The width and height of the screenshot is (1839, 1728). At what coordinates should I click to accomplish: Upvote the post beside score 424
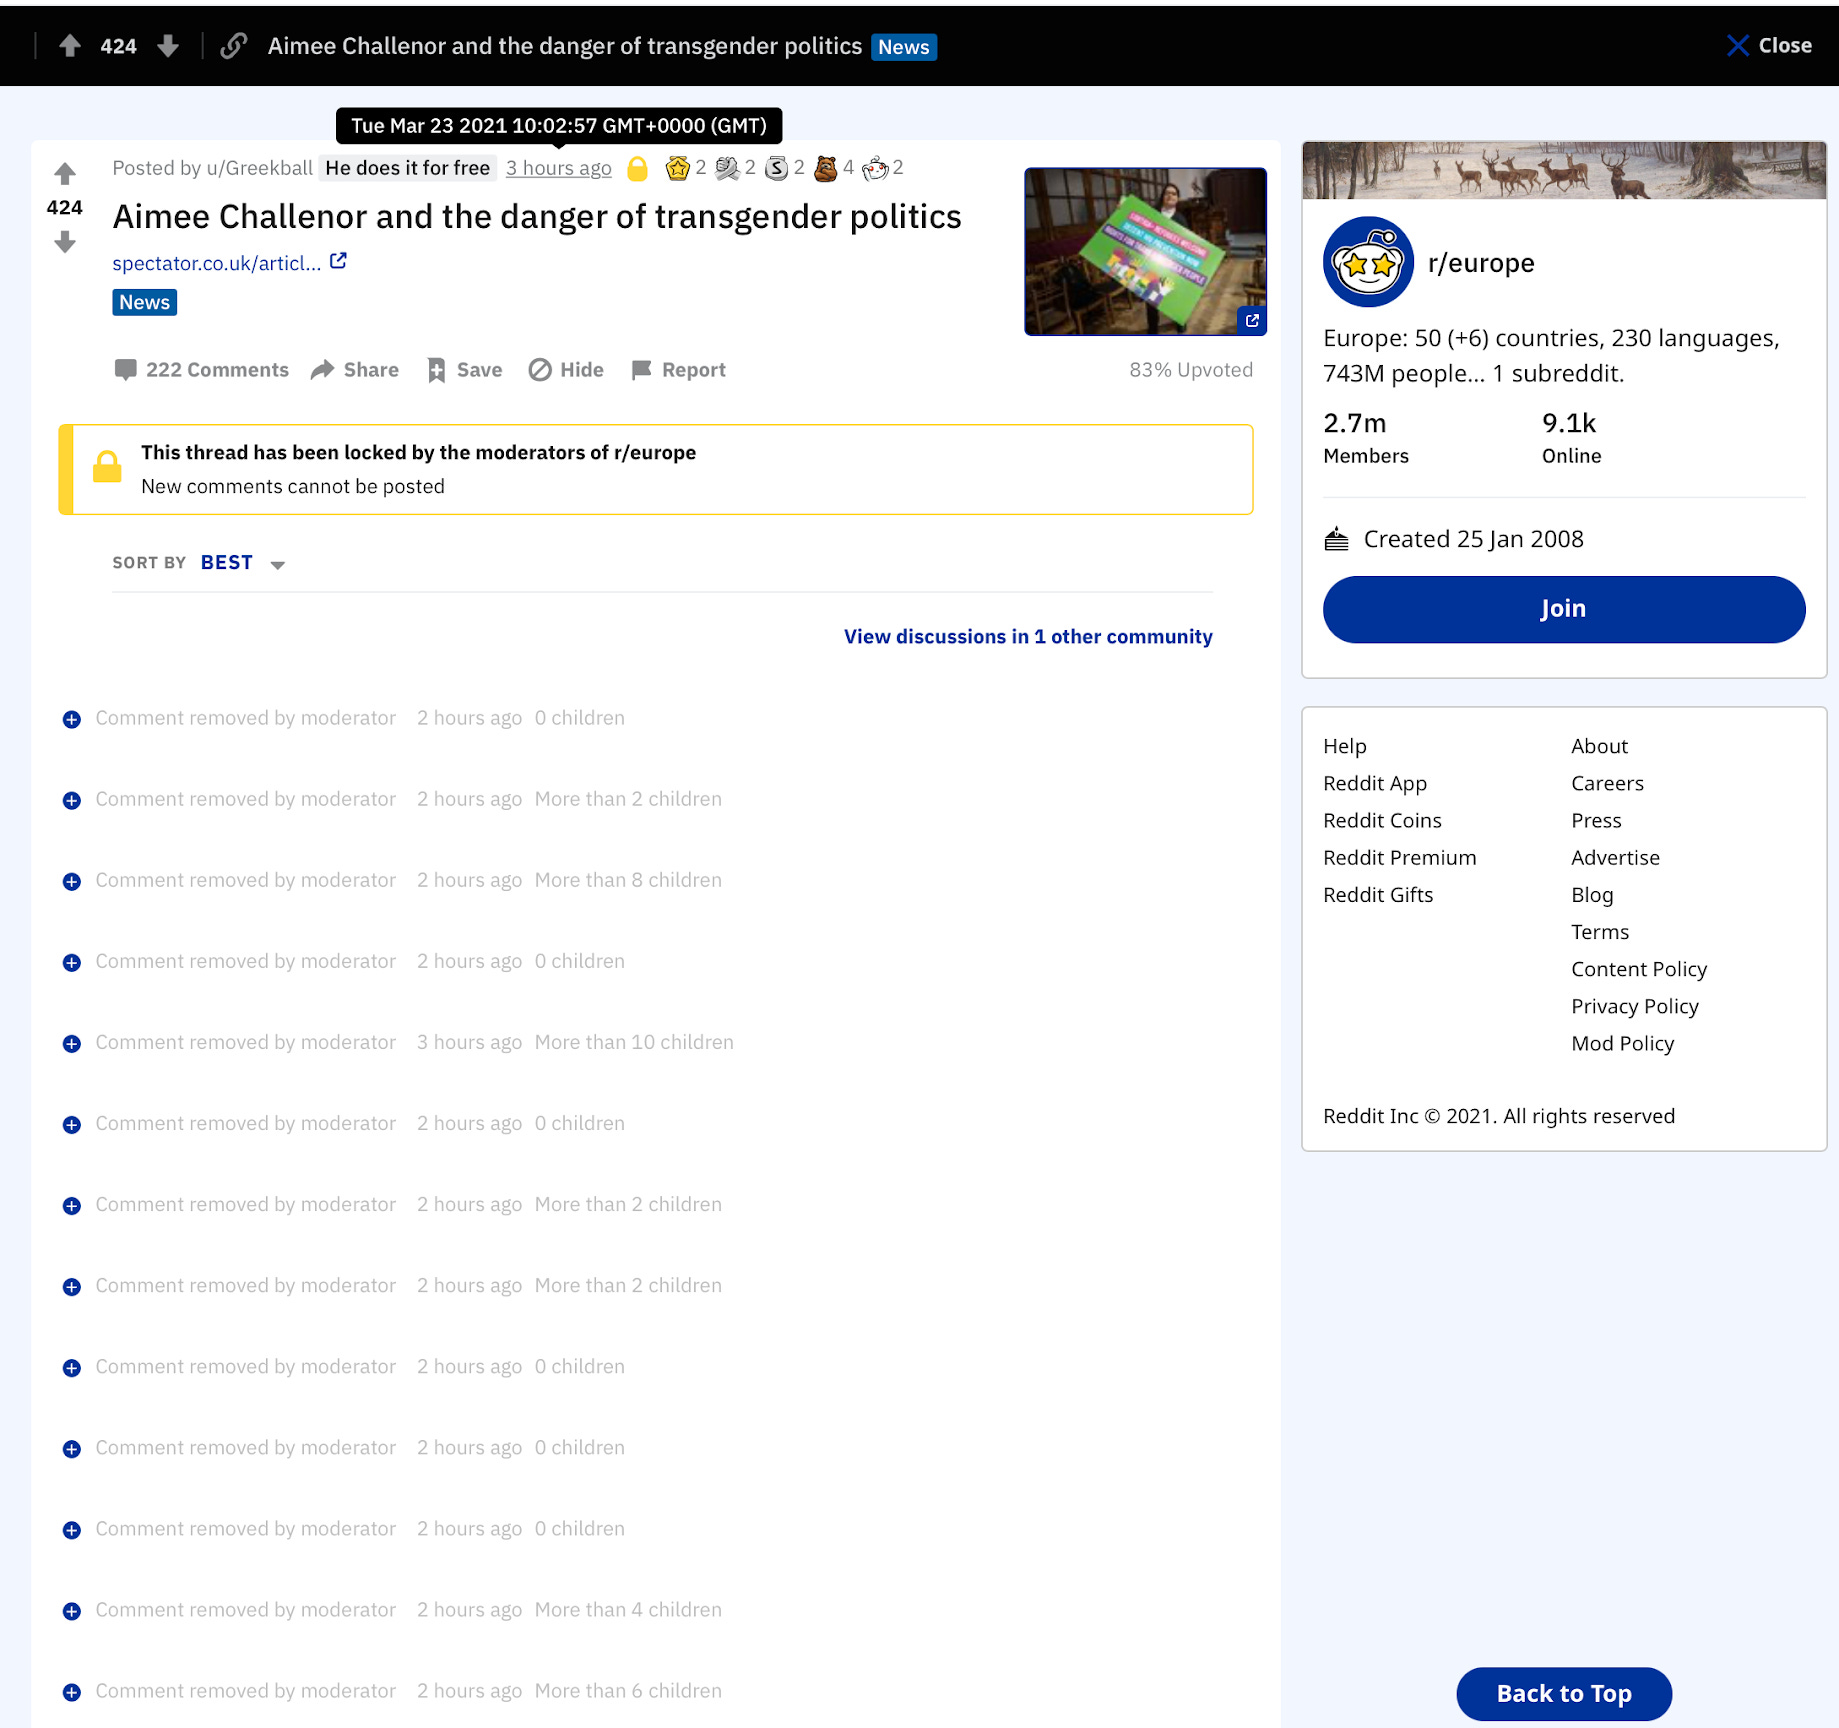[65, 174]
